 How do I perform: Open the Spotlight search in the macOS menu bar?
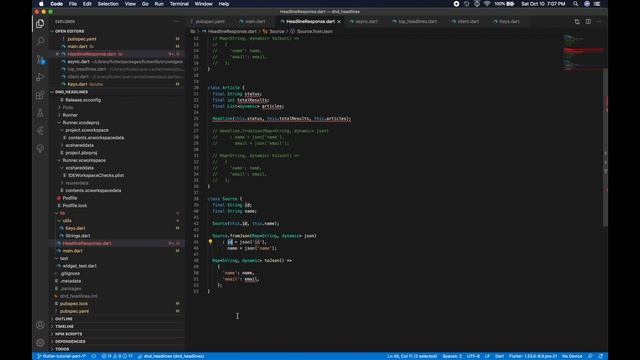click(x=576, y=4)
